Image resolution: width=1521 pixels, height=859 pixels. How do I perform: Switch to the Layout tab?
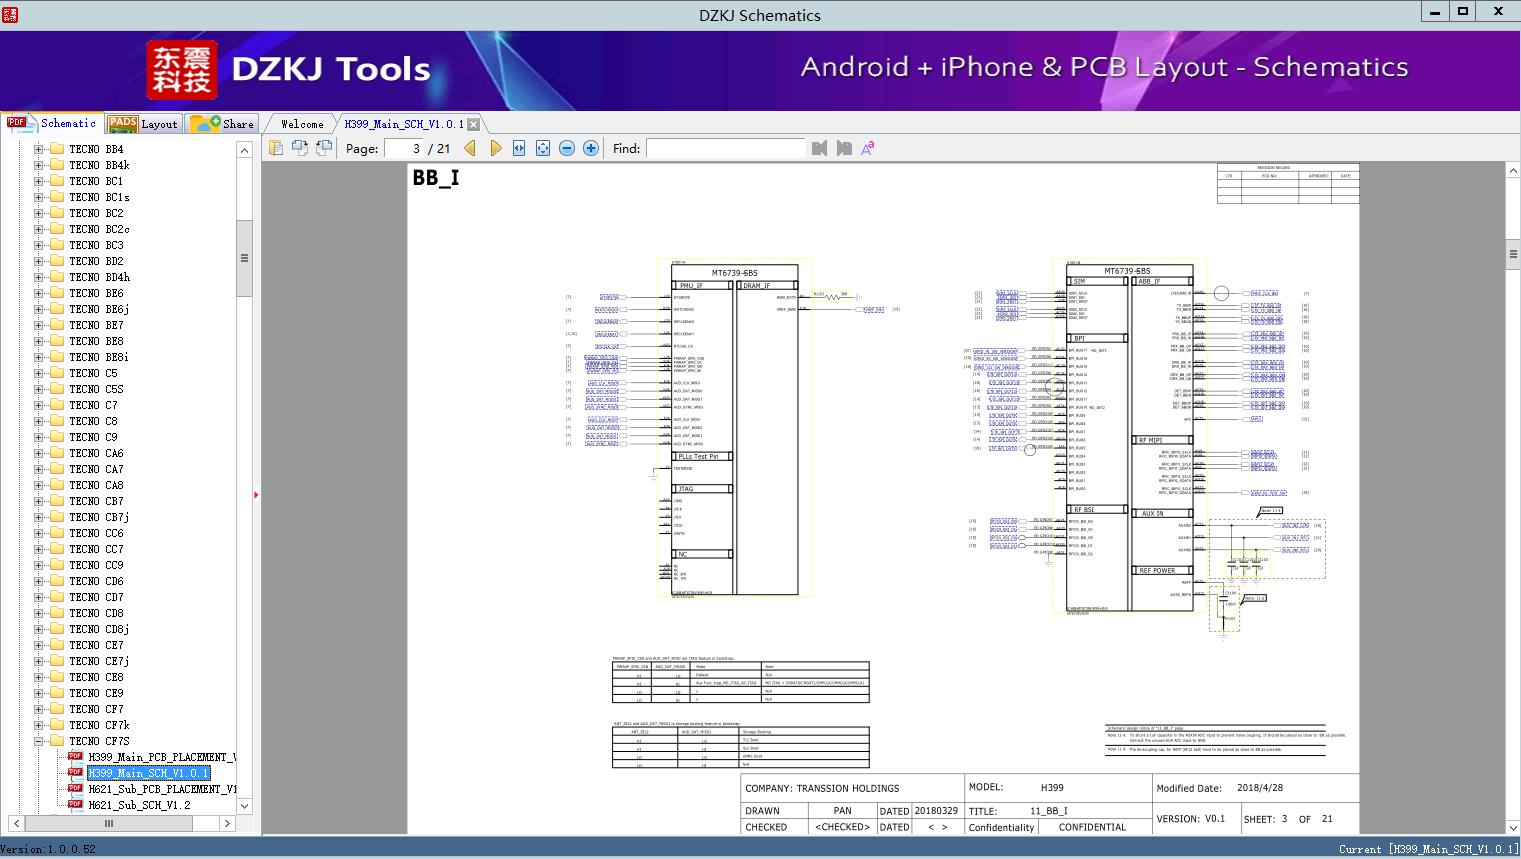[143, 124]
